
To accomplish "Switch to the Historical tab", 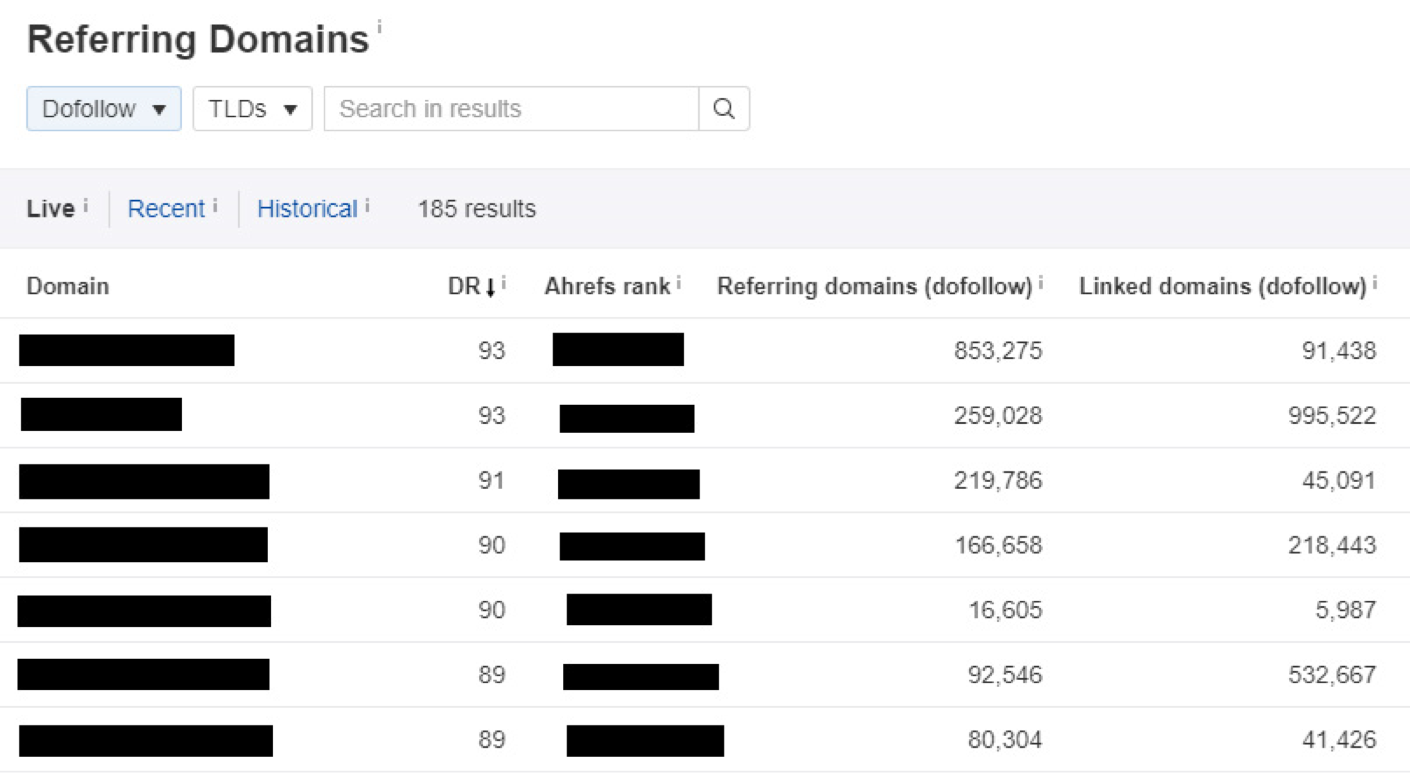I will pyautogui.click(x=307, y=209).
